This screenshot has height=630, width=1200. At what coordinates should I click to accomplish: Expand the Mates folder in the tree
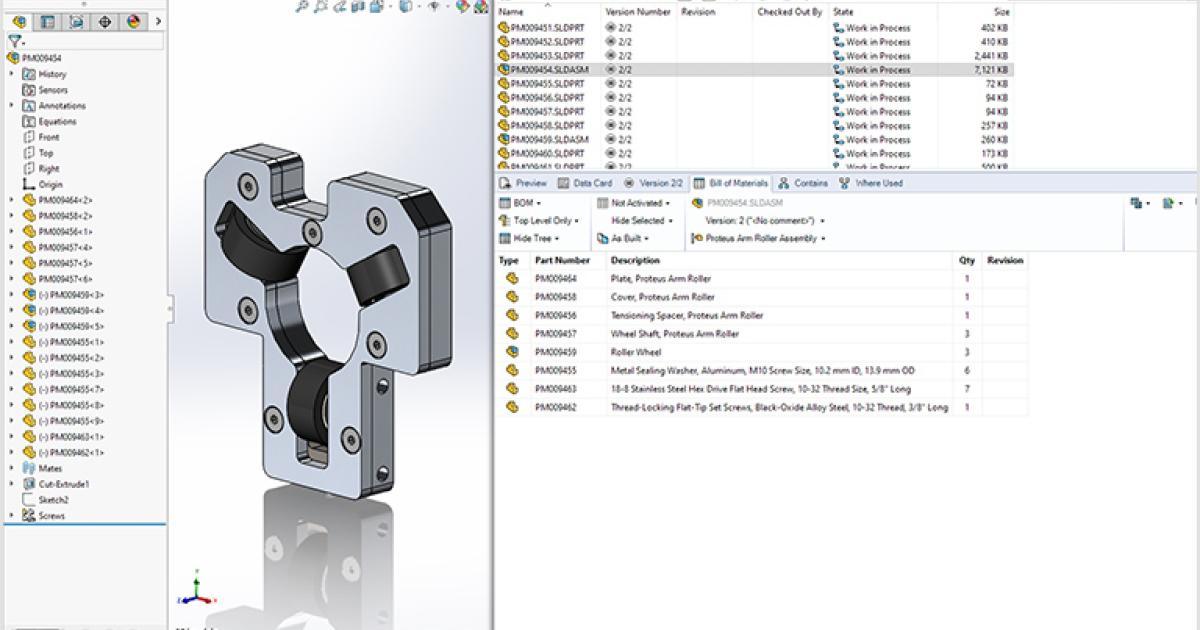point(12,468)
